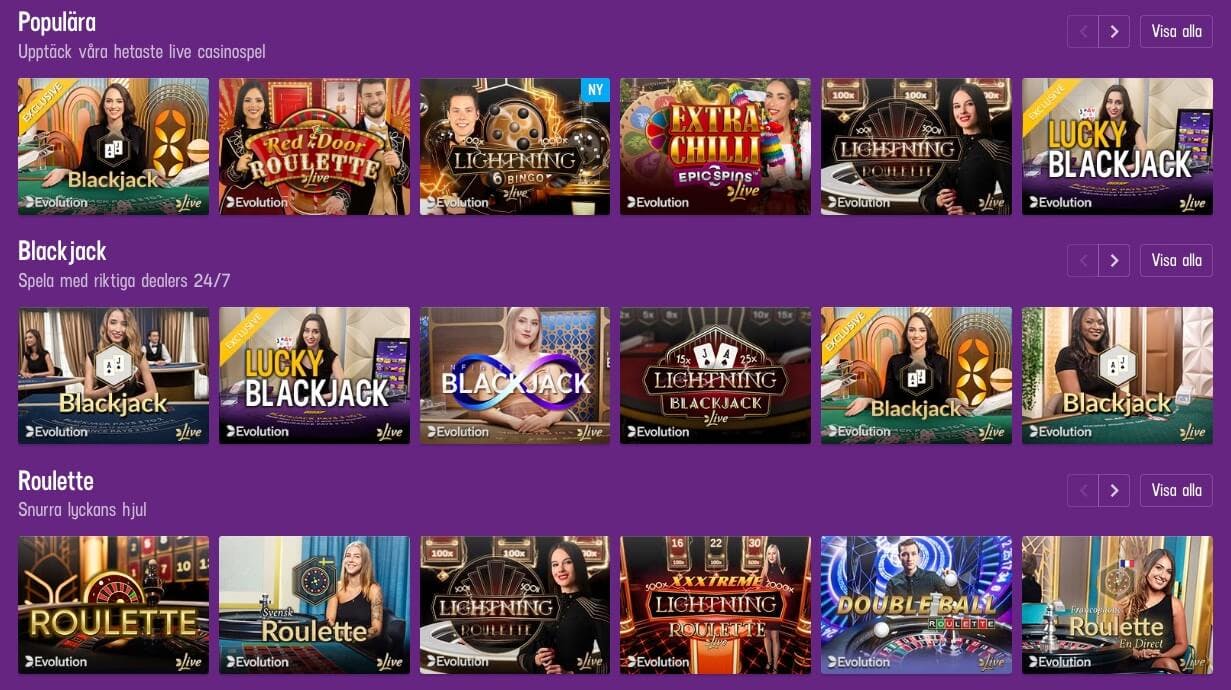
Task: Click Visa alla in the Populära section
Action: point(1176,31)
